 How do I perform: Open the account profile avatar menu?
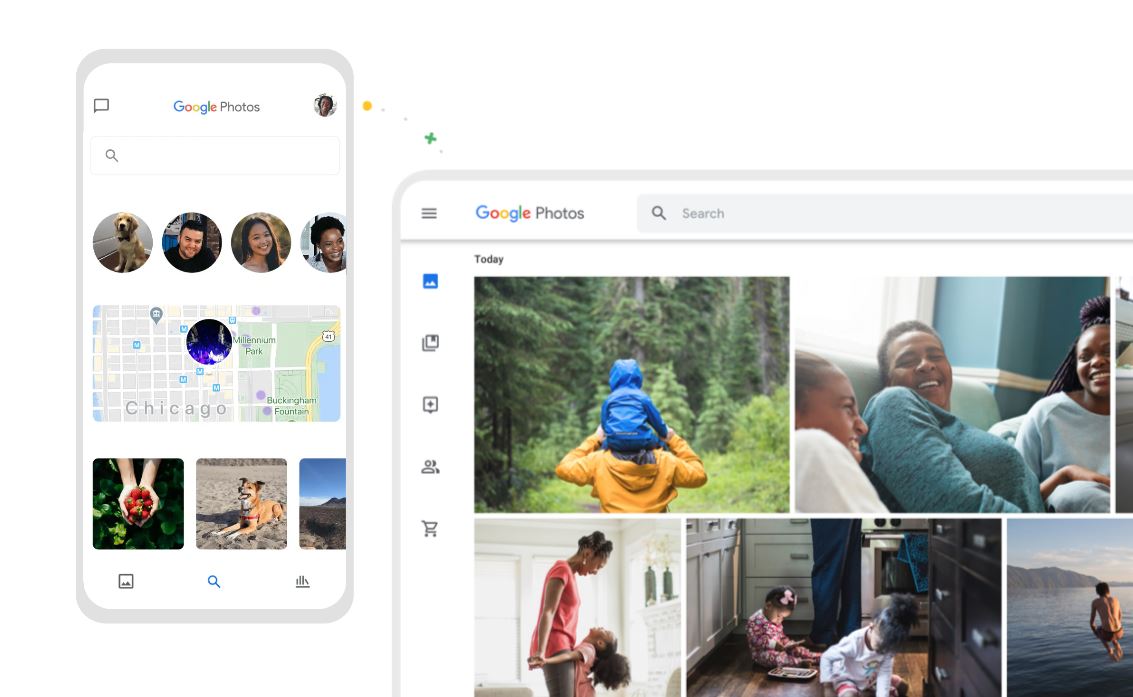[x=324, y=104]
